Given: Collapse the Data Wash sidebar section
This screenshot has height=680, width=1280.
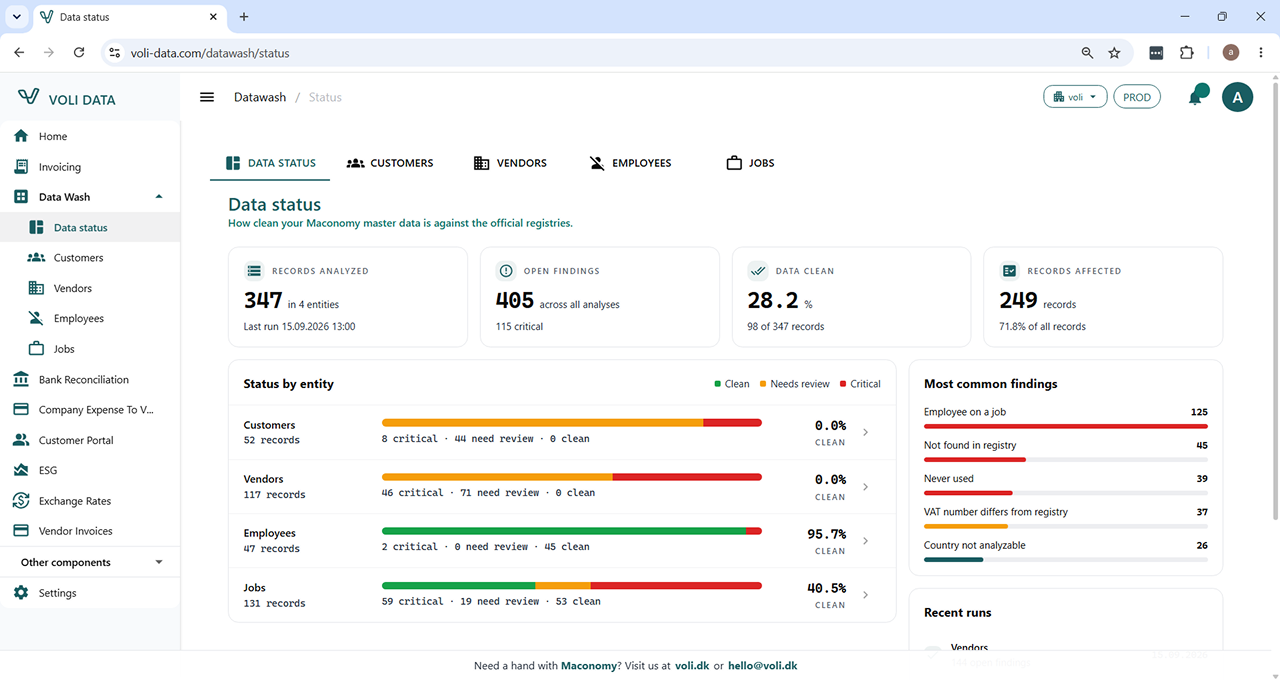Looking at the screenshot, I should 159,197.
